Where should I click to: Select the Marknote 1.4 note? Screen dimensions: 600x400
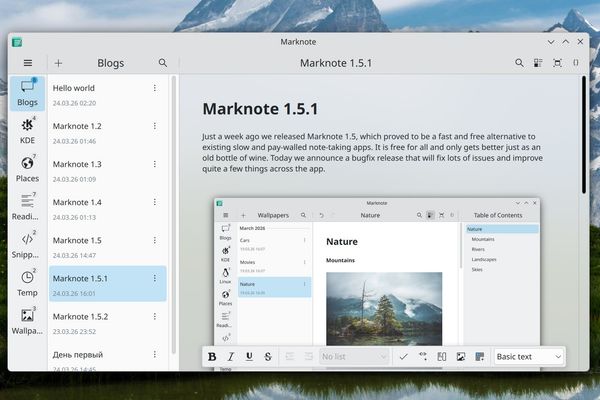point(108,209)
